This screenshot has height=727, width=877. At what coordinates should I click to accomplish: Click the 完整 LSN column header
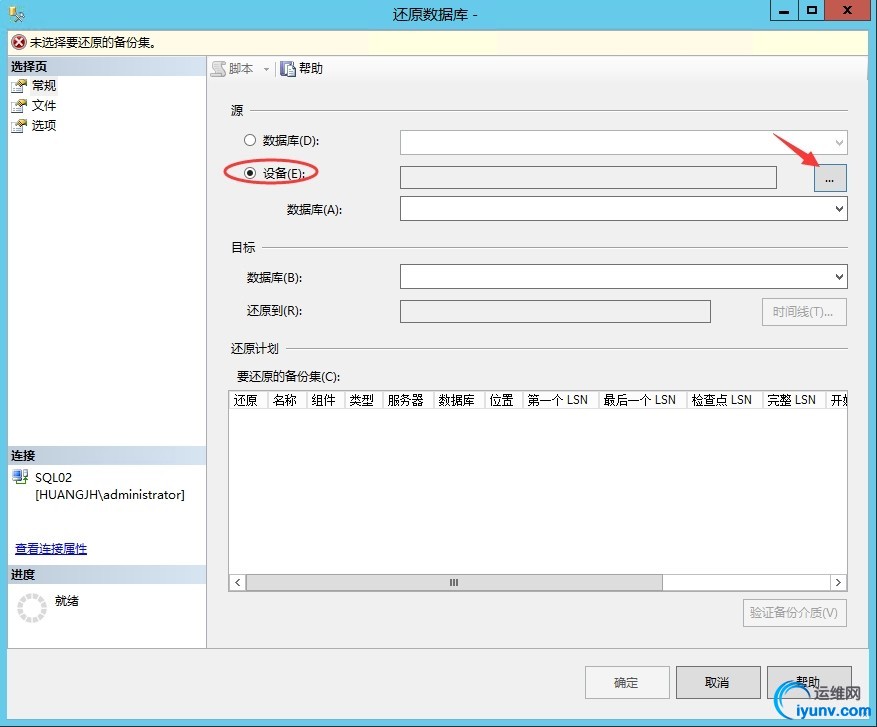coord(794,400)
